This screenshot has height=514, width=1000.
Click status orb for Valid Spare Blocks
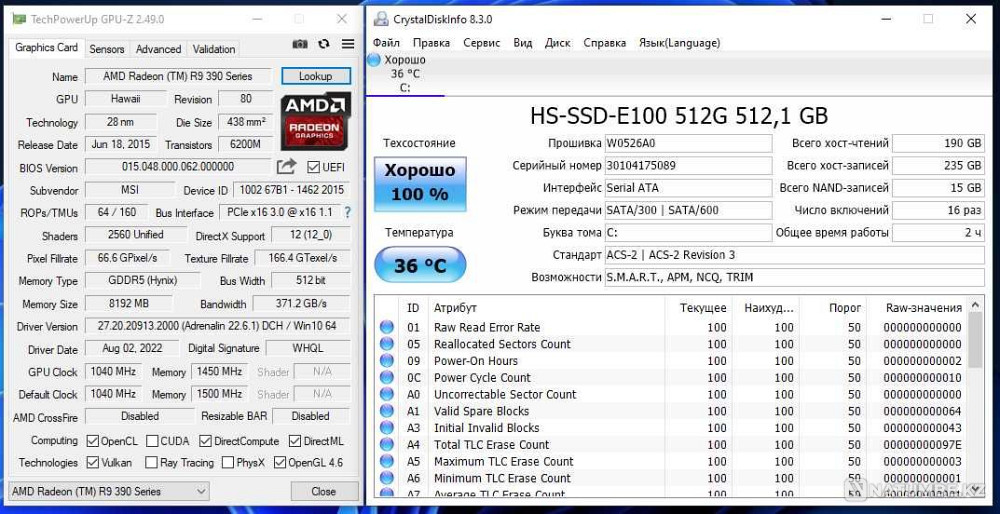pos(387,411)
